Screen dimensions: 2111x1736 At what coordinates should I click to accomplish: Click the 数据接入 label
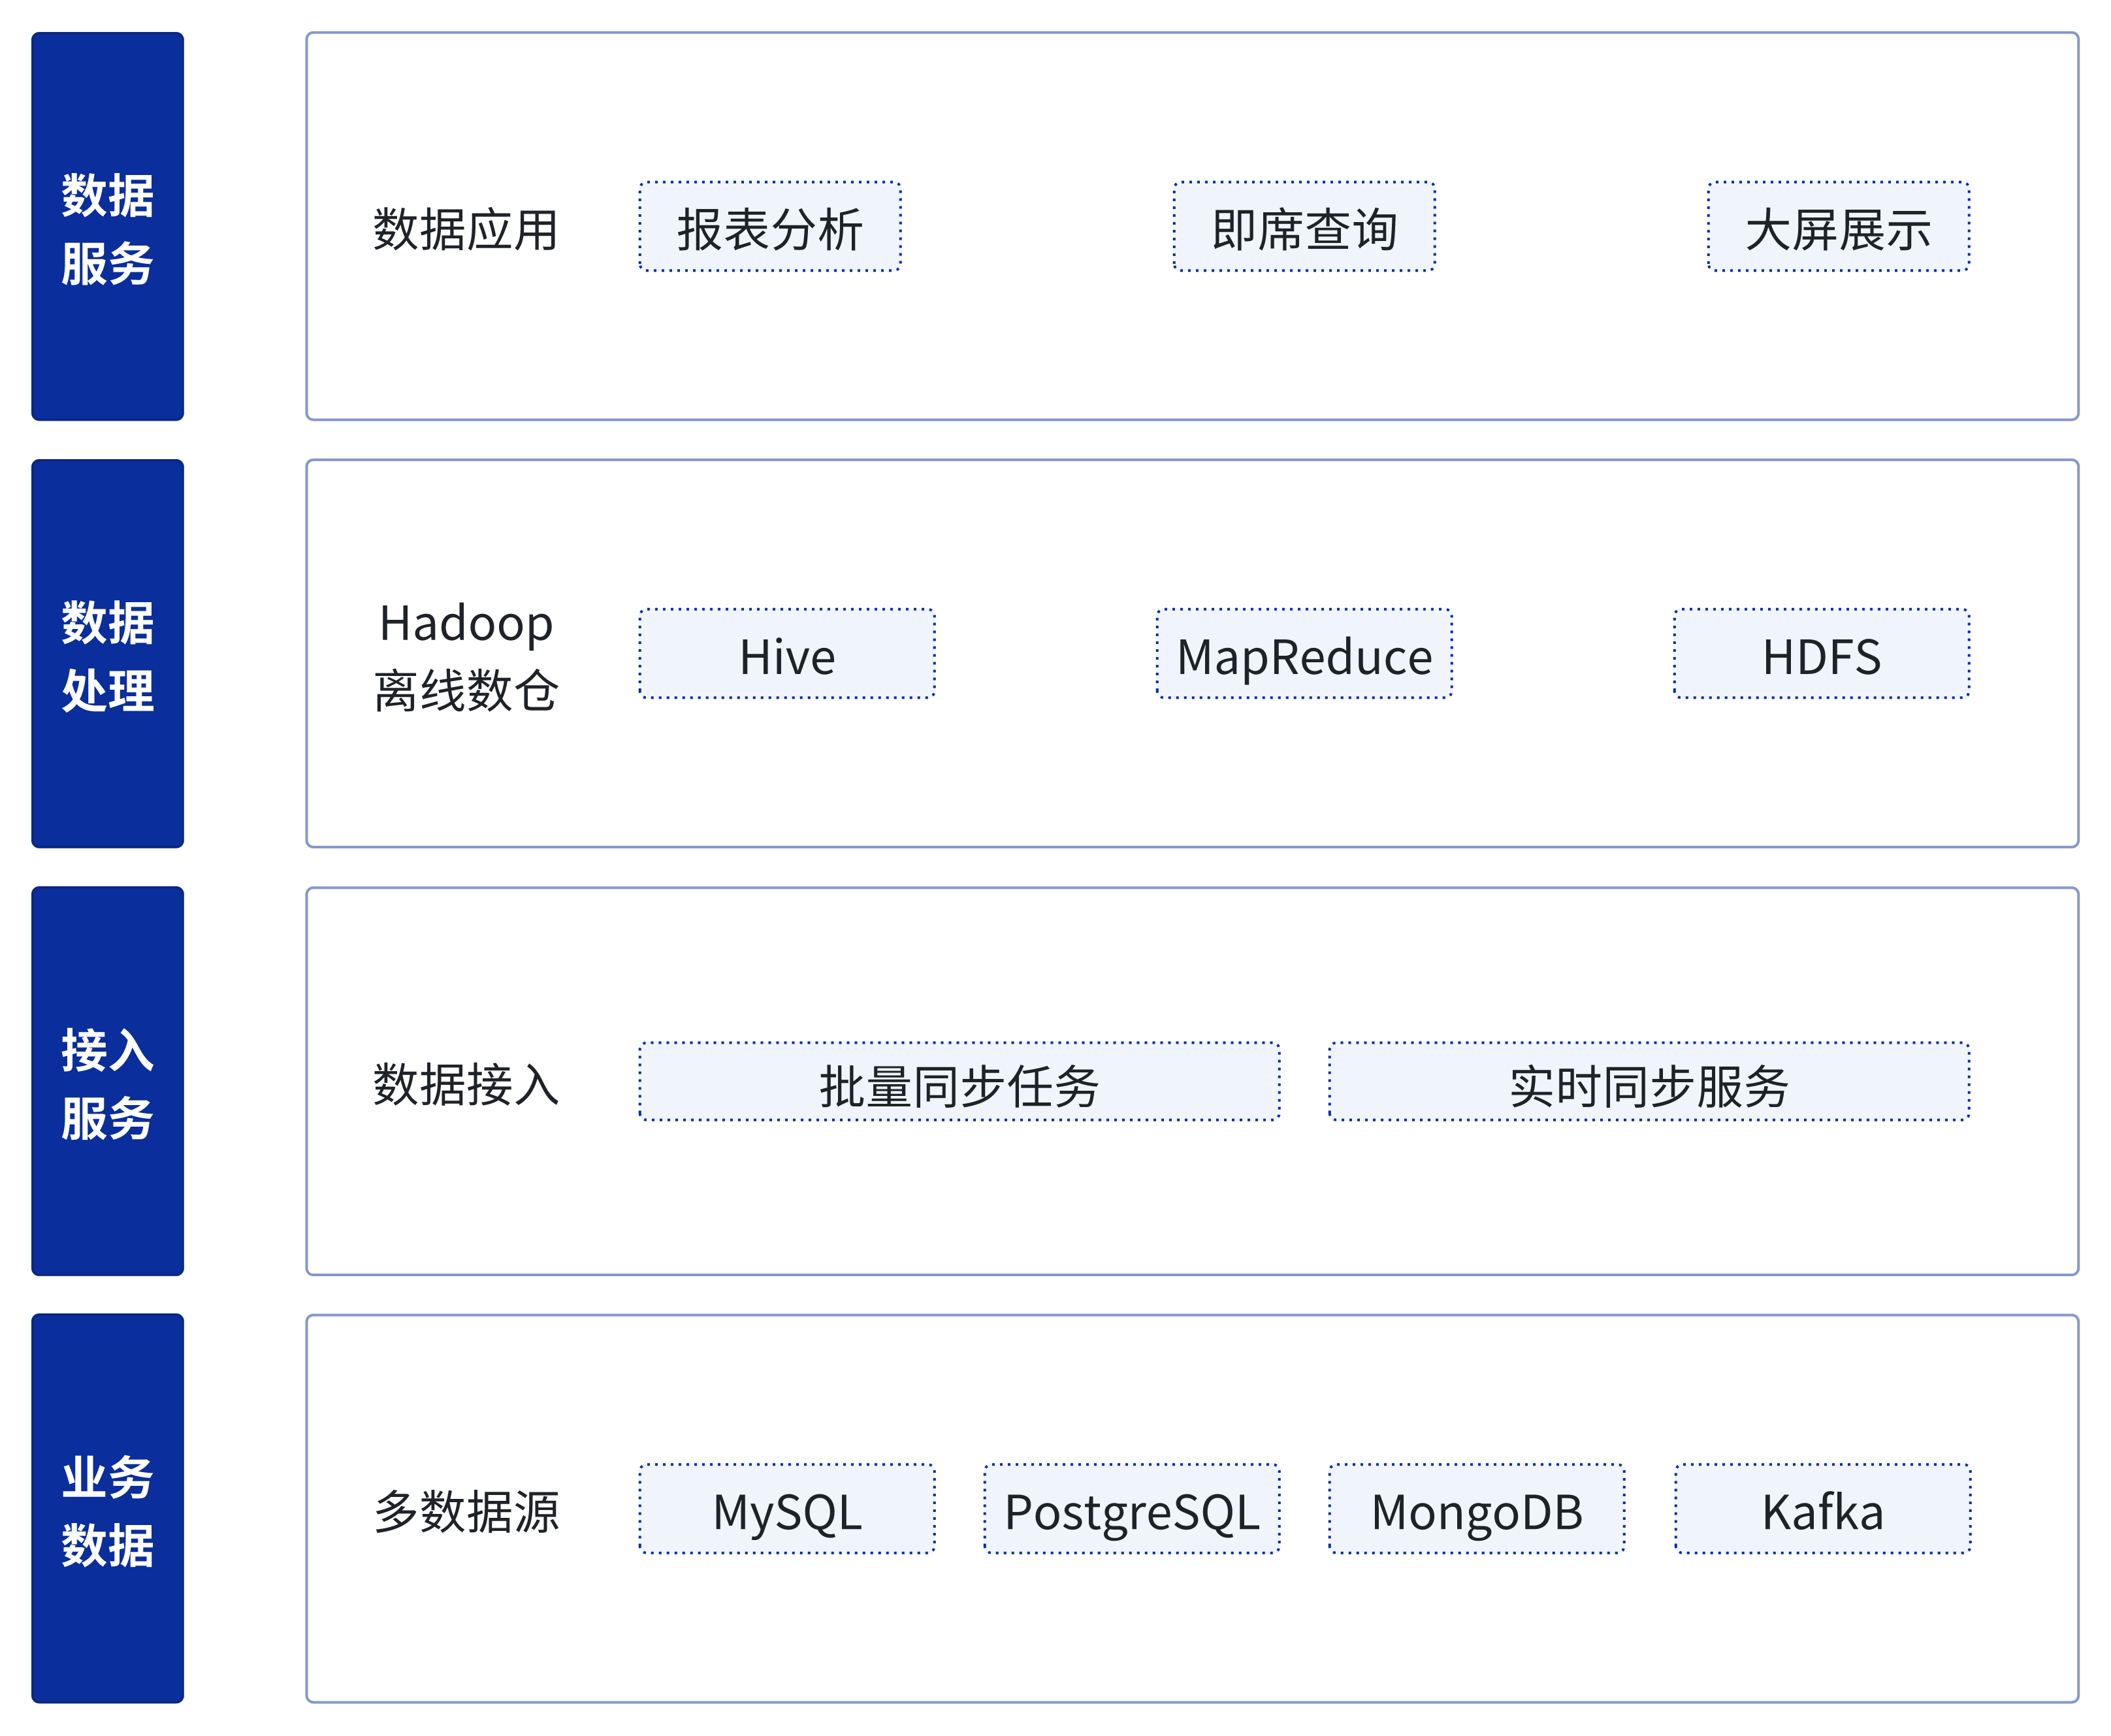pyautogui.click(x=465, y=1084)
